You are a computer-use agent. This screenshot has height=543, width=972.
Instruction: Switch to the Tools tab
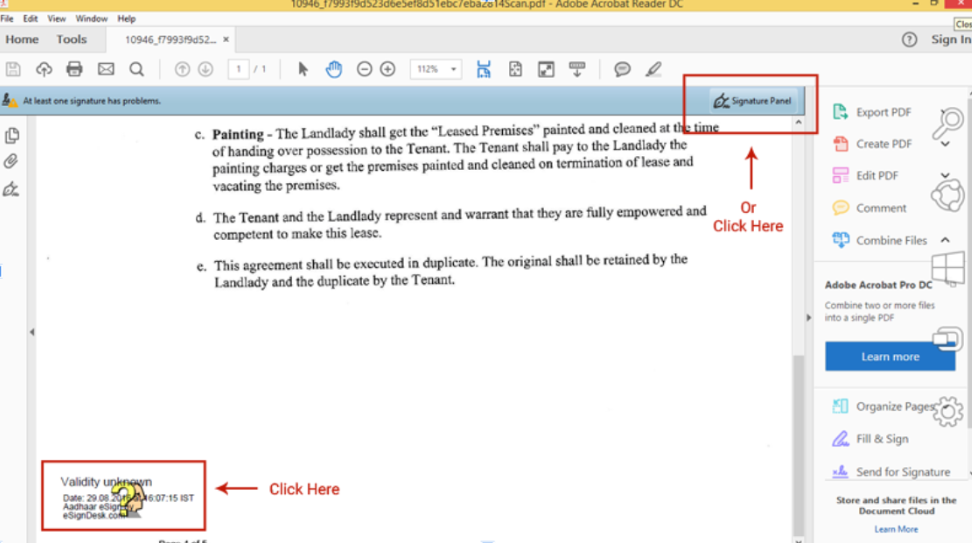(x=71, y=40)
